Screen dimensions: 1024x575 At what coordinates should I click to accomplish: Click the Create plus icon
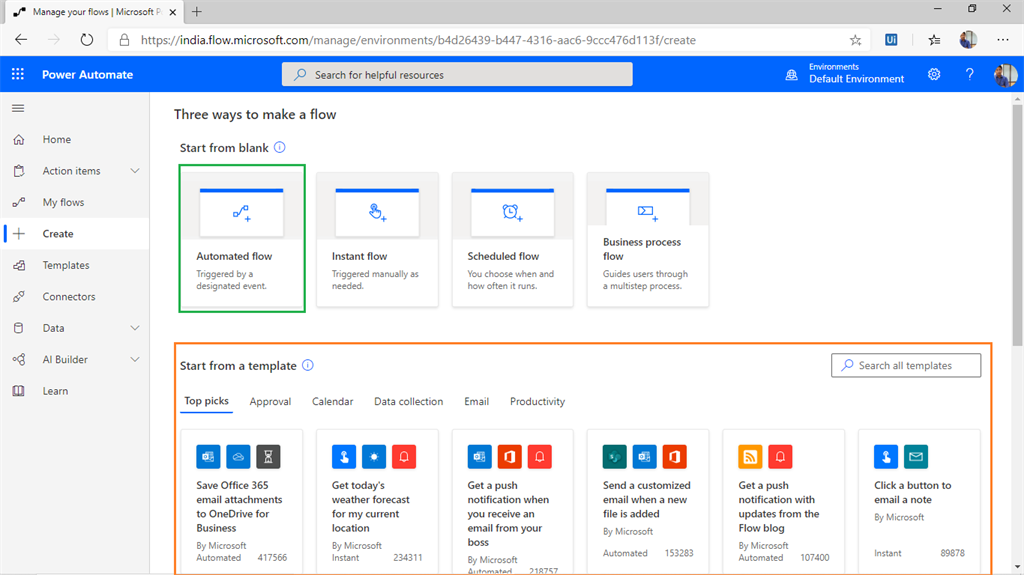(x=19, y=233)
